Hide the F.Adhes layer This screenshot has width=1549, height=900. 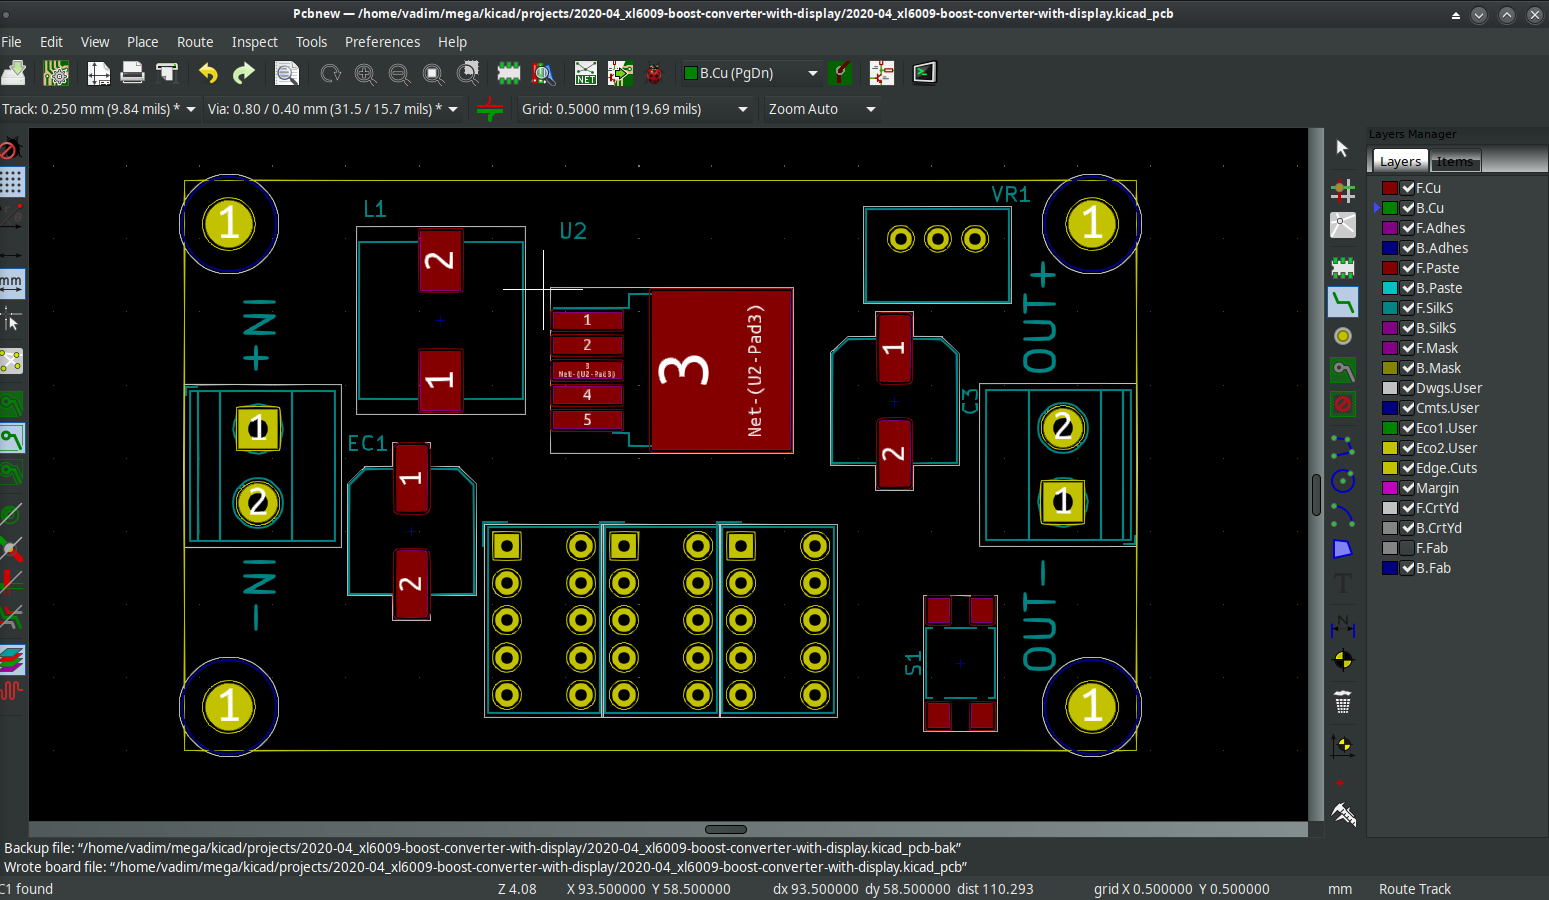point(1408,228)
